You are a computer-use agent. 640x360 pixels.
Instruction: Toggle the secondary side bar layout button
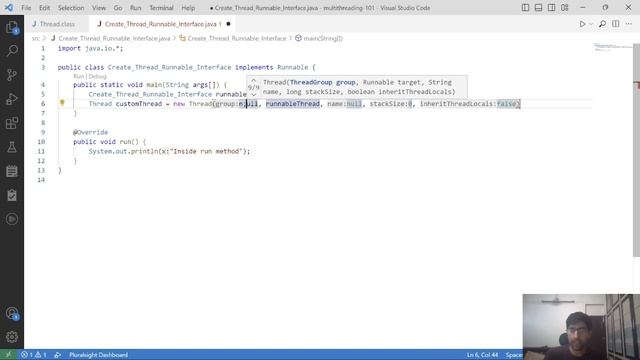coord(551,8)
